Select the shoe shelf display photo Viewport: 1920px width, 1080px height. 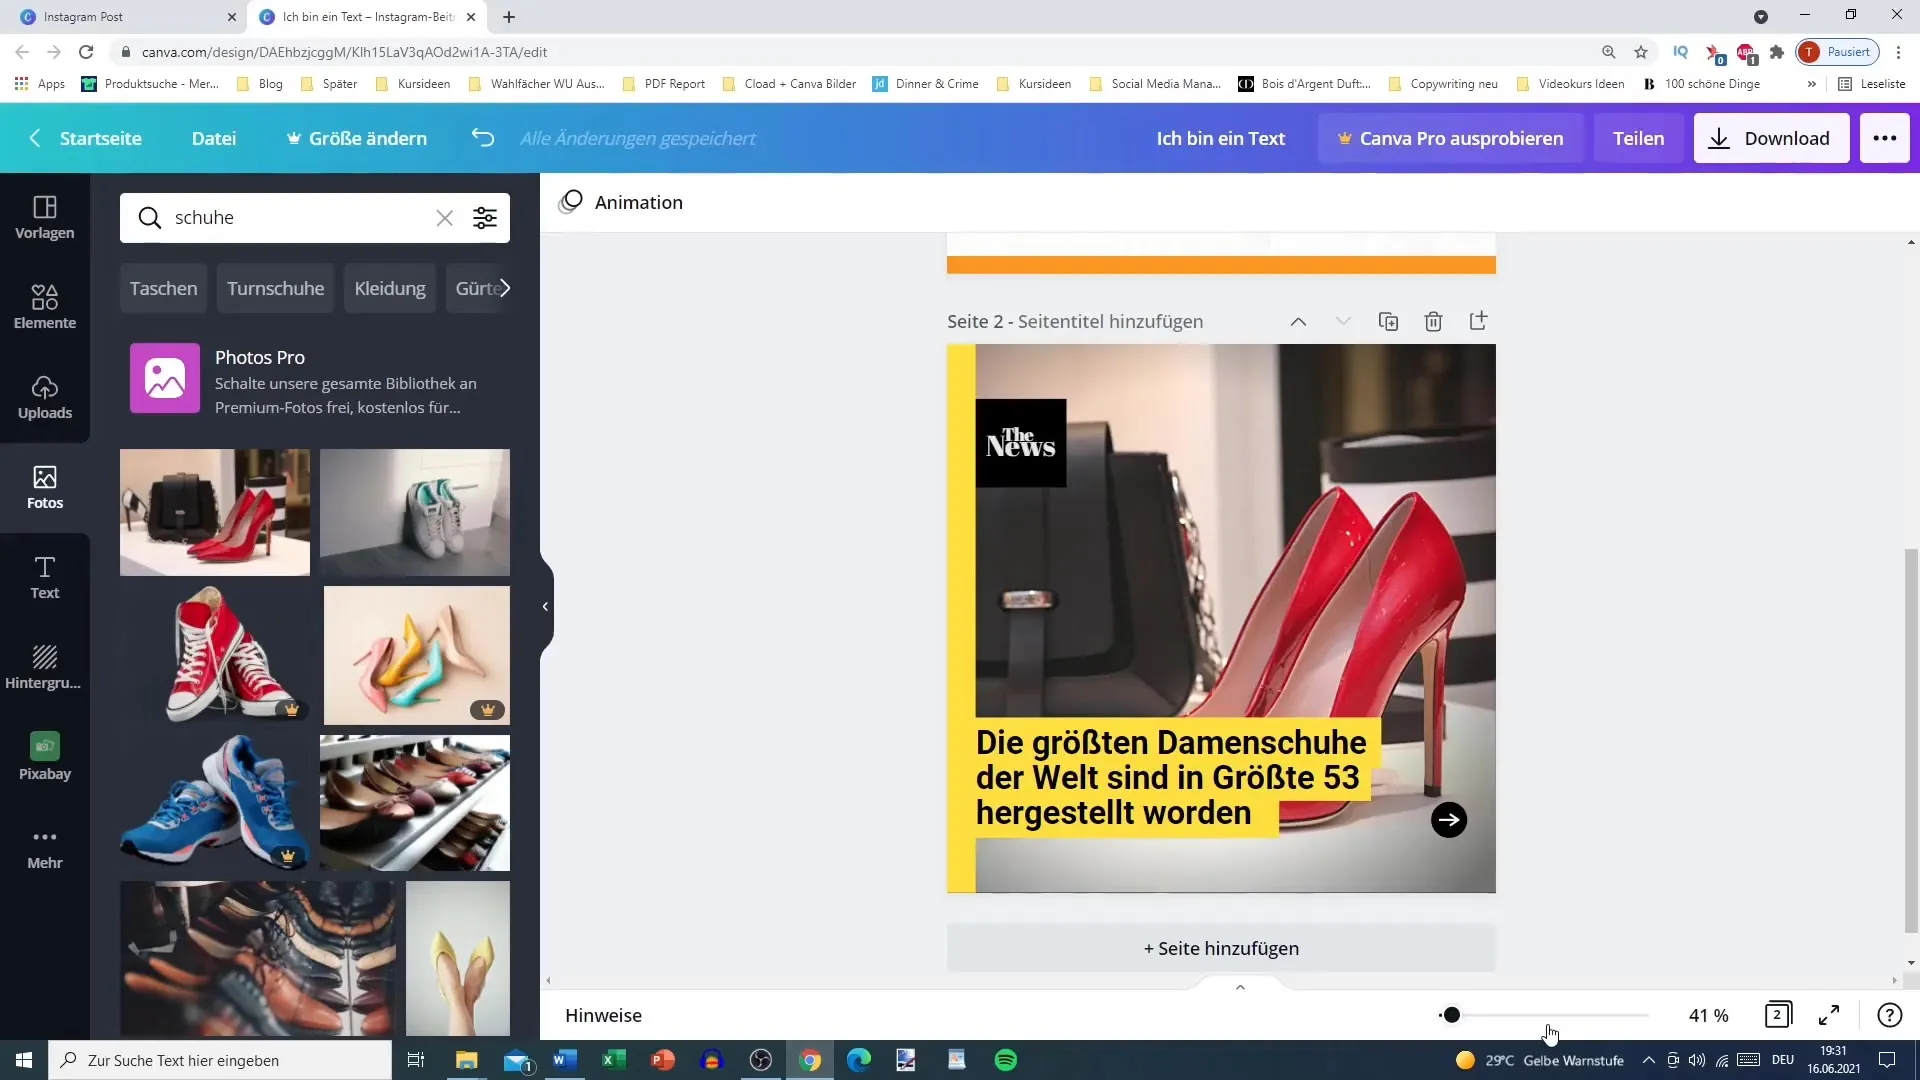pos(415,802)
